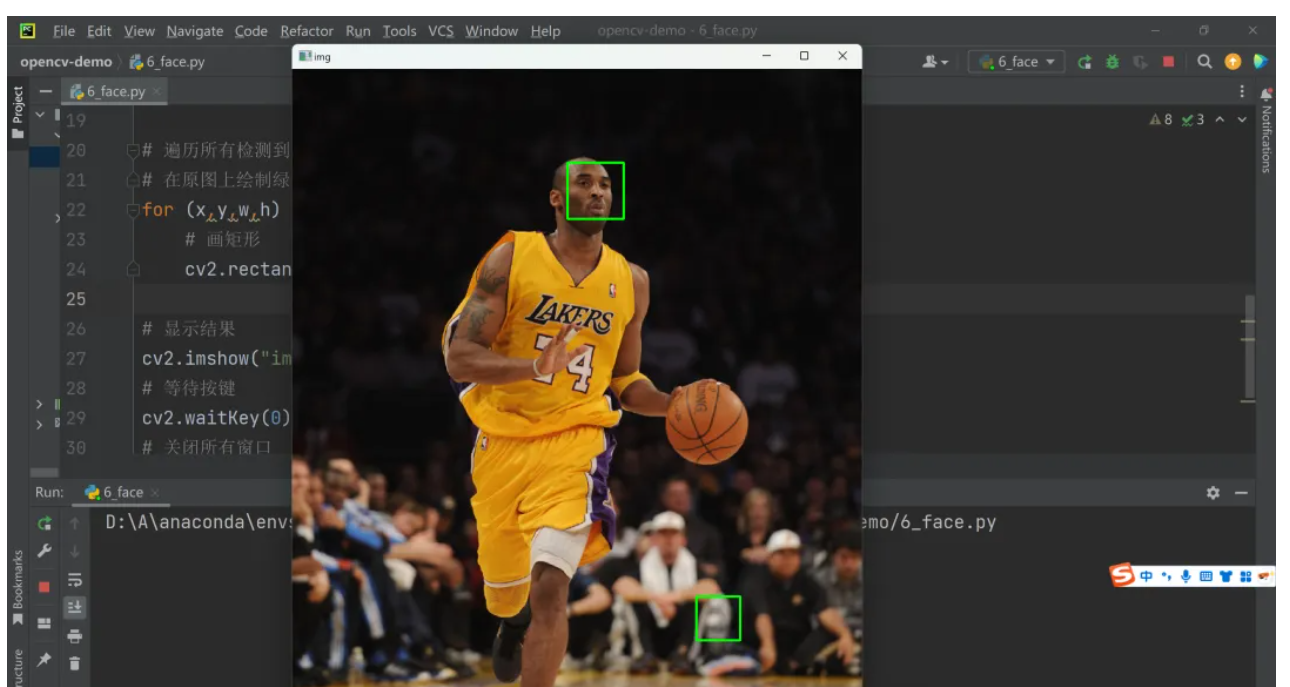Open the editor tabs three-dot menu
The width and height of the screenshot is (1290, 687).
[x=1243, y=92]
